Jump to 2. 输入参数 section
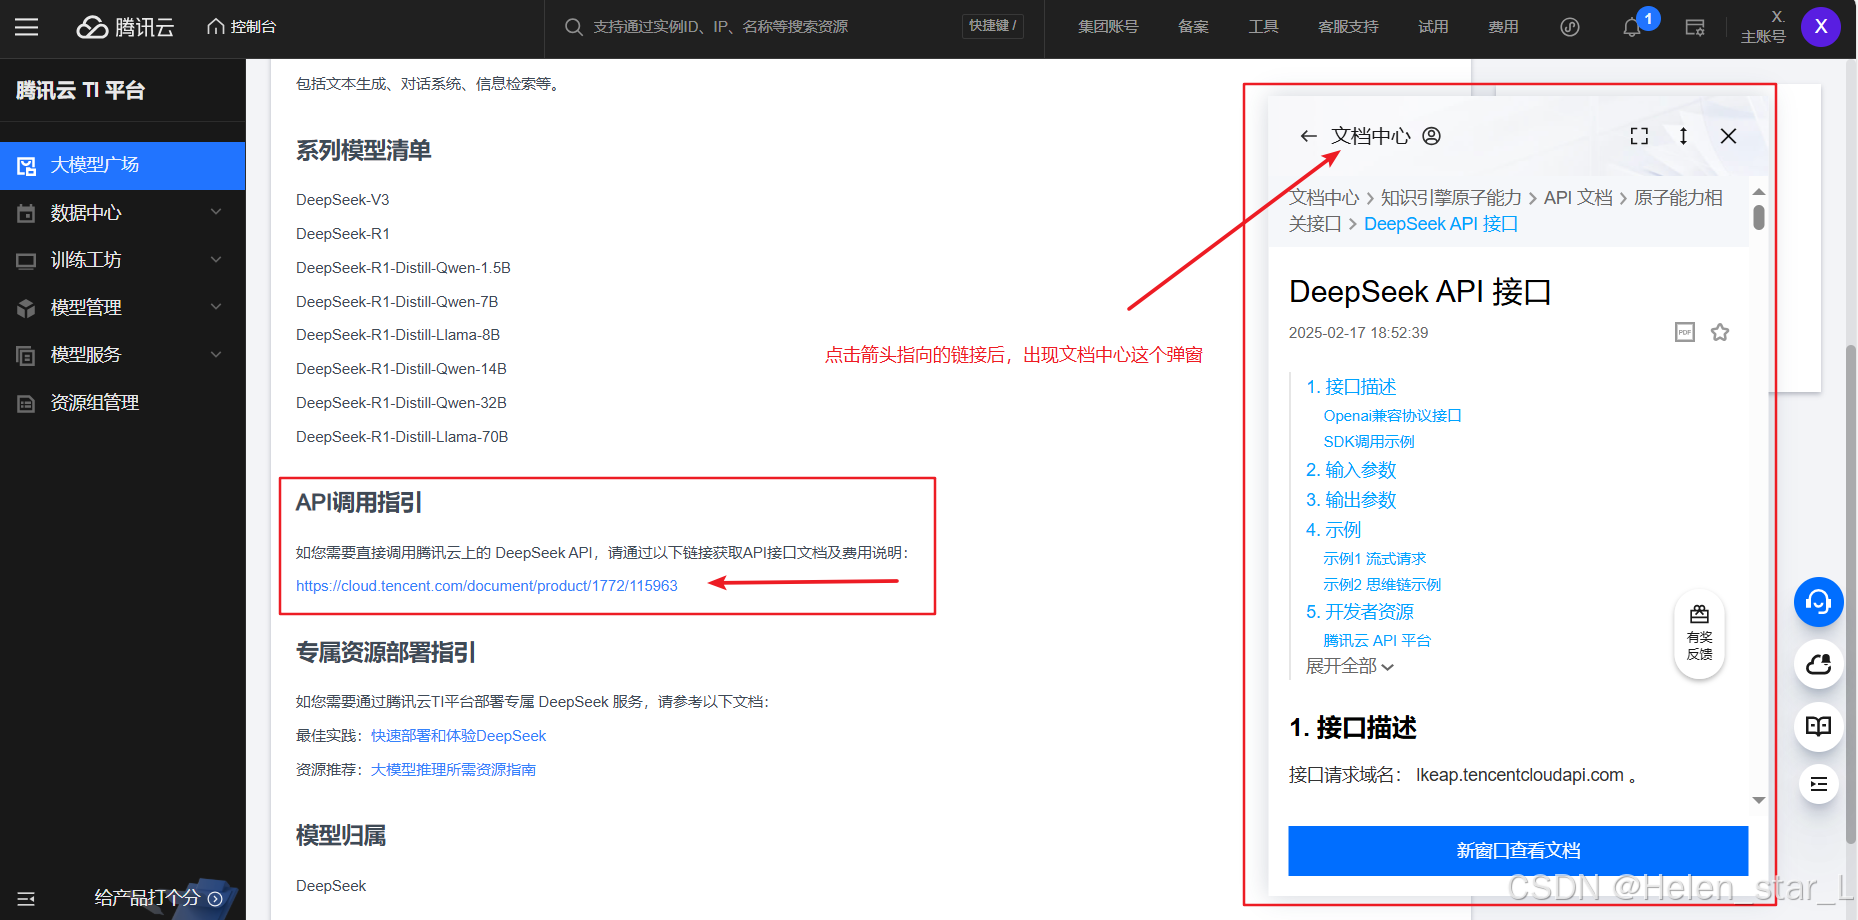The height and width of the screenshot is (920, 1858). (1351, 470)
